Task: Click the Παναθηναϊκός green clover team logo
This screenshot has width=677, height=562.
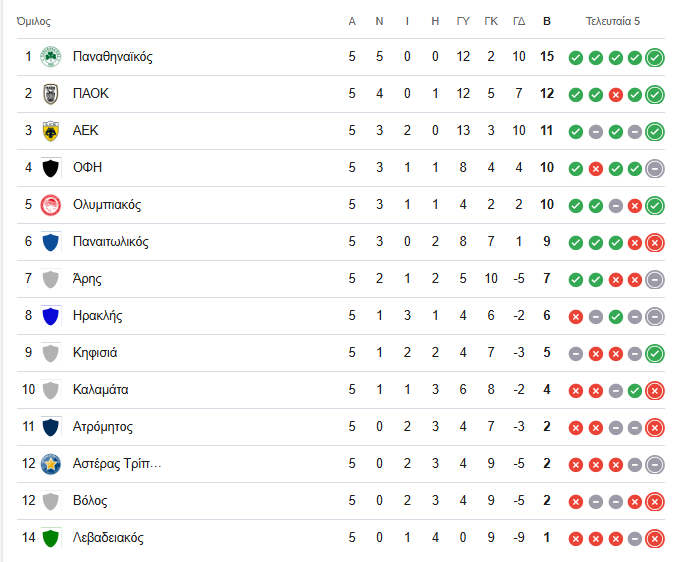Action: click(51, 57)
